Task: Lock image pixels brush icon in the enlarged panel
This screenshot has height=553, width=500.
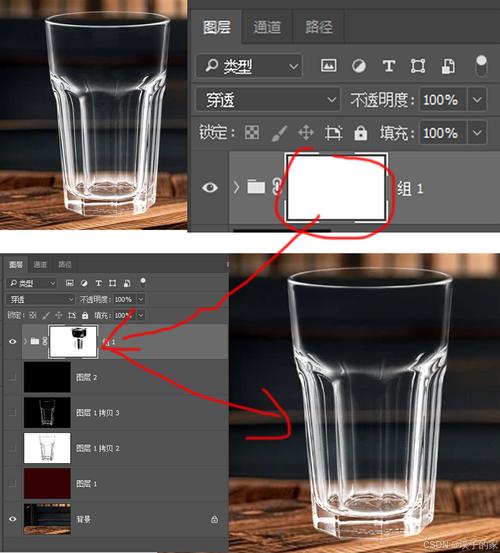Action: pyautogui.click(x=279, y=133)
